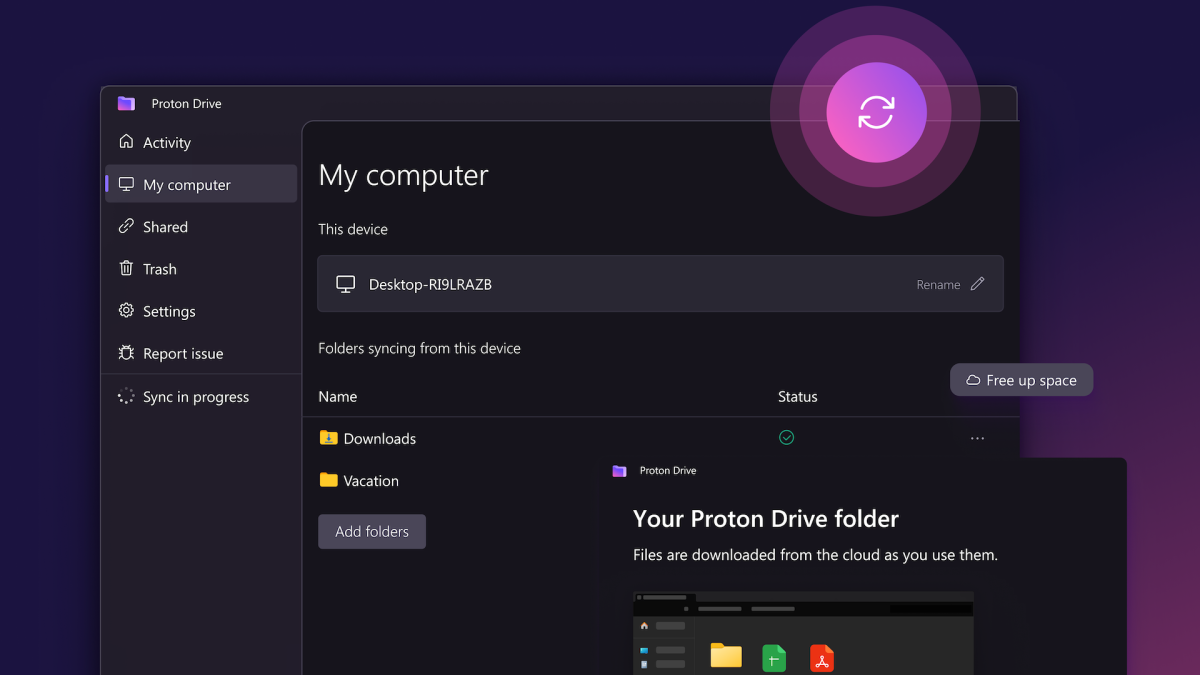This screenshot has height=675, width=1200.
Task: Click the Free up space button
Action: (x=1021, y=380)
